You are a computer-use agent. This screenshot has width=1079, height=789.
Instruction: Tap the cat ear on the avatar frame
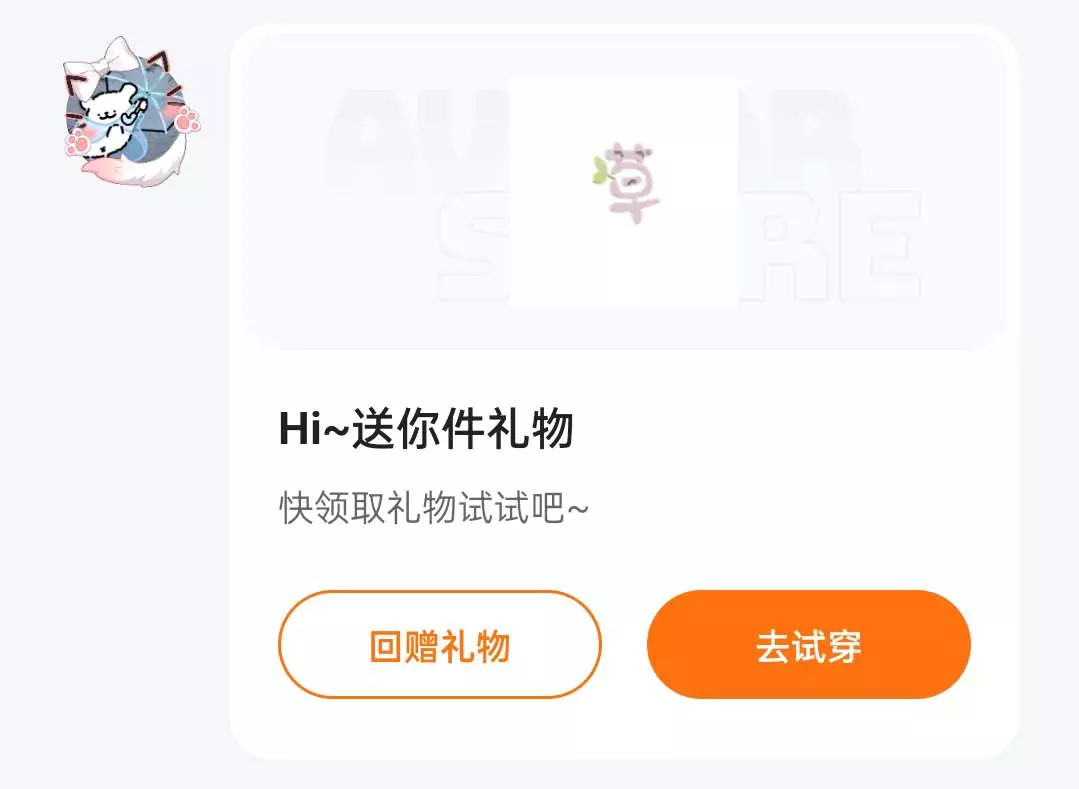tap(160, 63)
